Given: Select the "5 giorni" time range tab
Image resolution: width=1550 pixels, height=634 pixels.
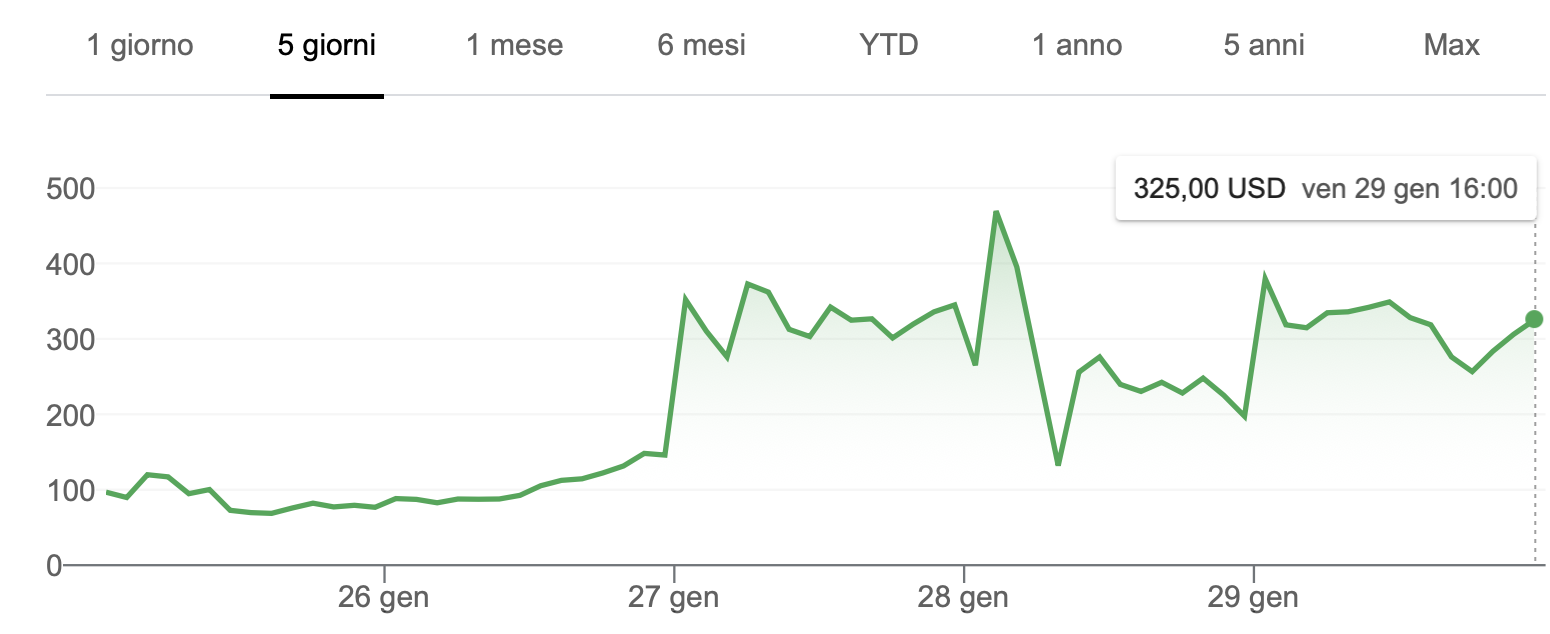Looking at the screenshot, I should pyautogui.click(x=327, y=46).
